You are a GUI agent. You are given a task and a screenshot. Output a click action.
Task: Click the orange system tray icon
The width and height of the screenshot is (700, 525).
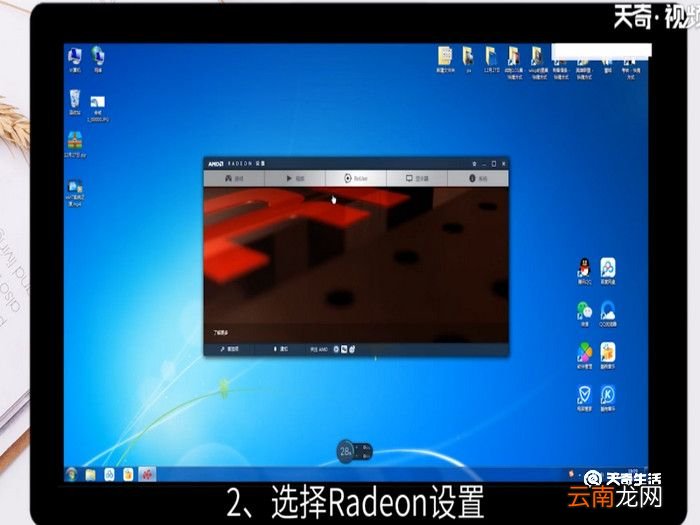click(571, 473)
